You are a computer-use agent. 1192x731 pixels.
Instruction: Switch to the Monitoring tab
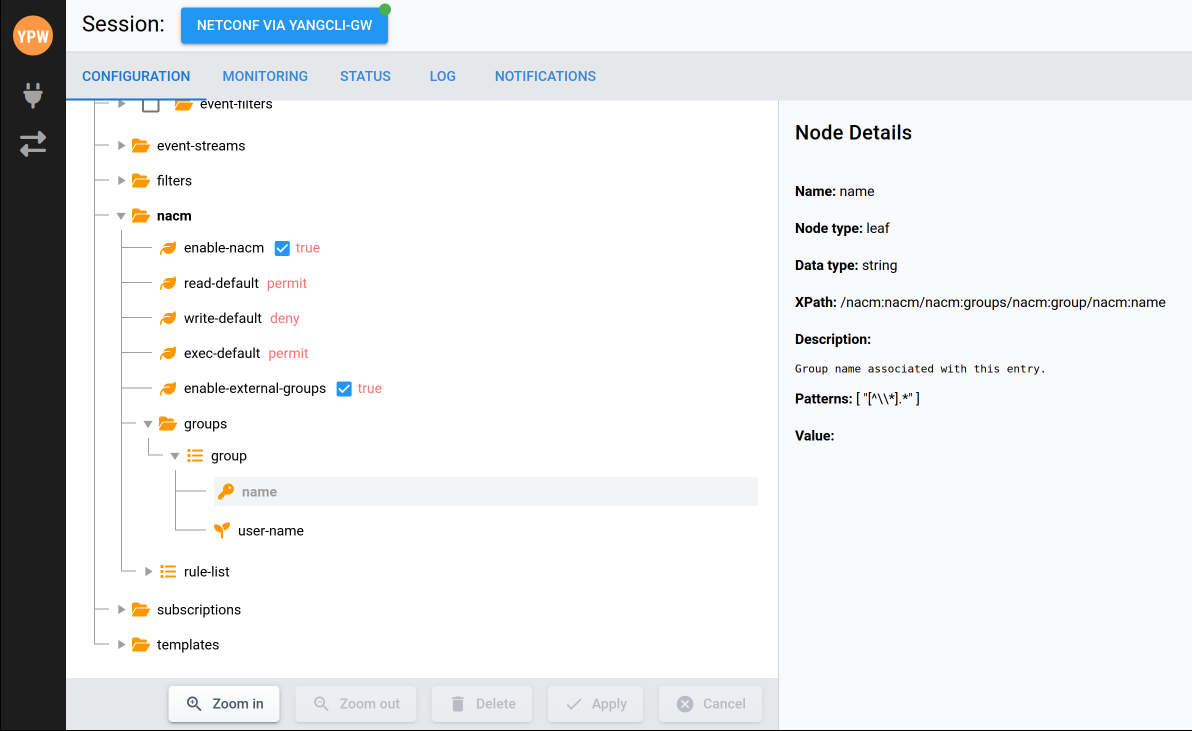pos(265,76)
